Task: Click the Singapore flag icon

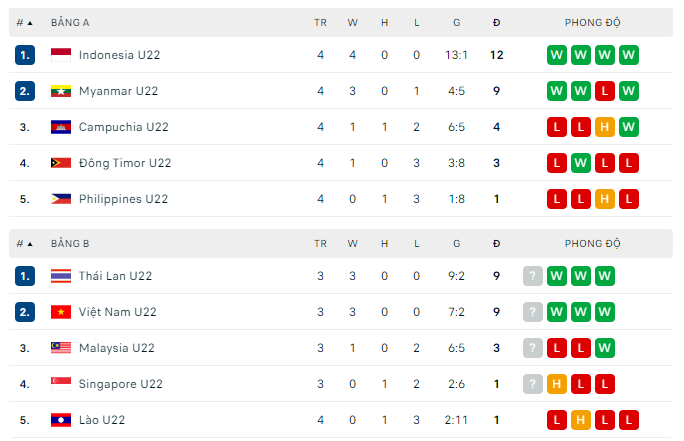Action: point(61,384)
